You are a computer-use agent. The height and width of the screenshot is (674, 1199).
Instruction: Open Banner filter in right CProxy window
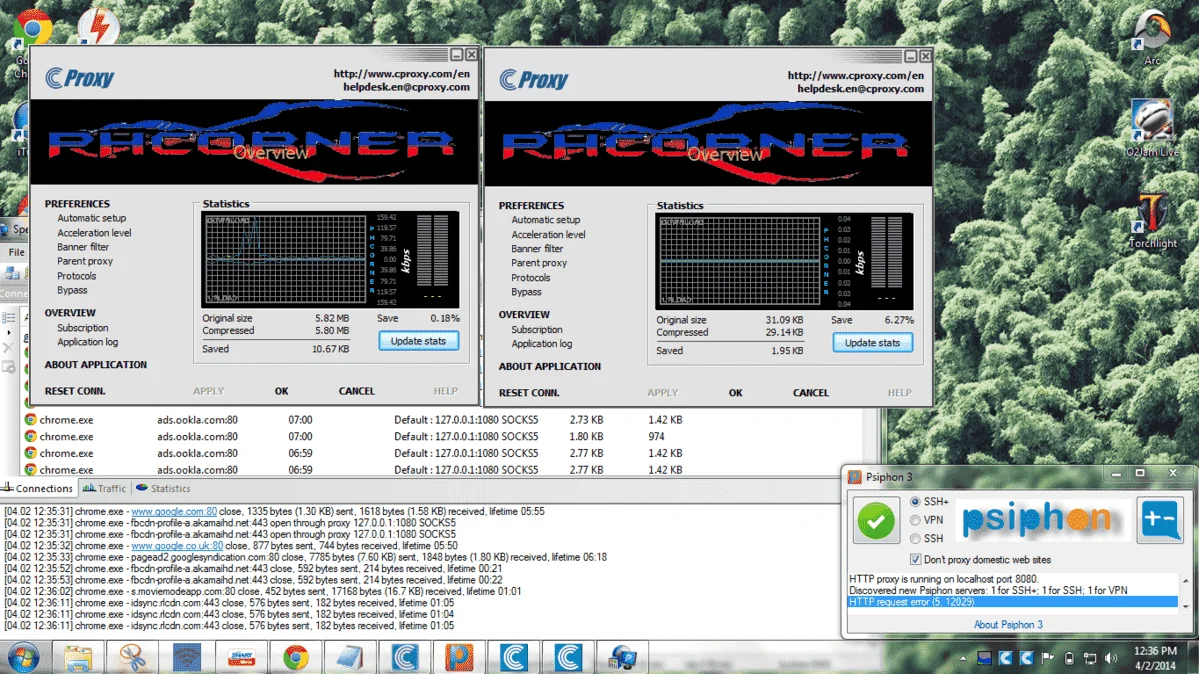pyautogui.click(x=537, y=249)
